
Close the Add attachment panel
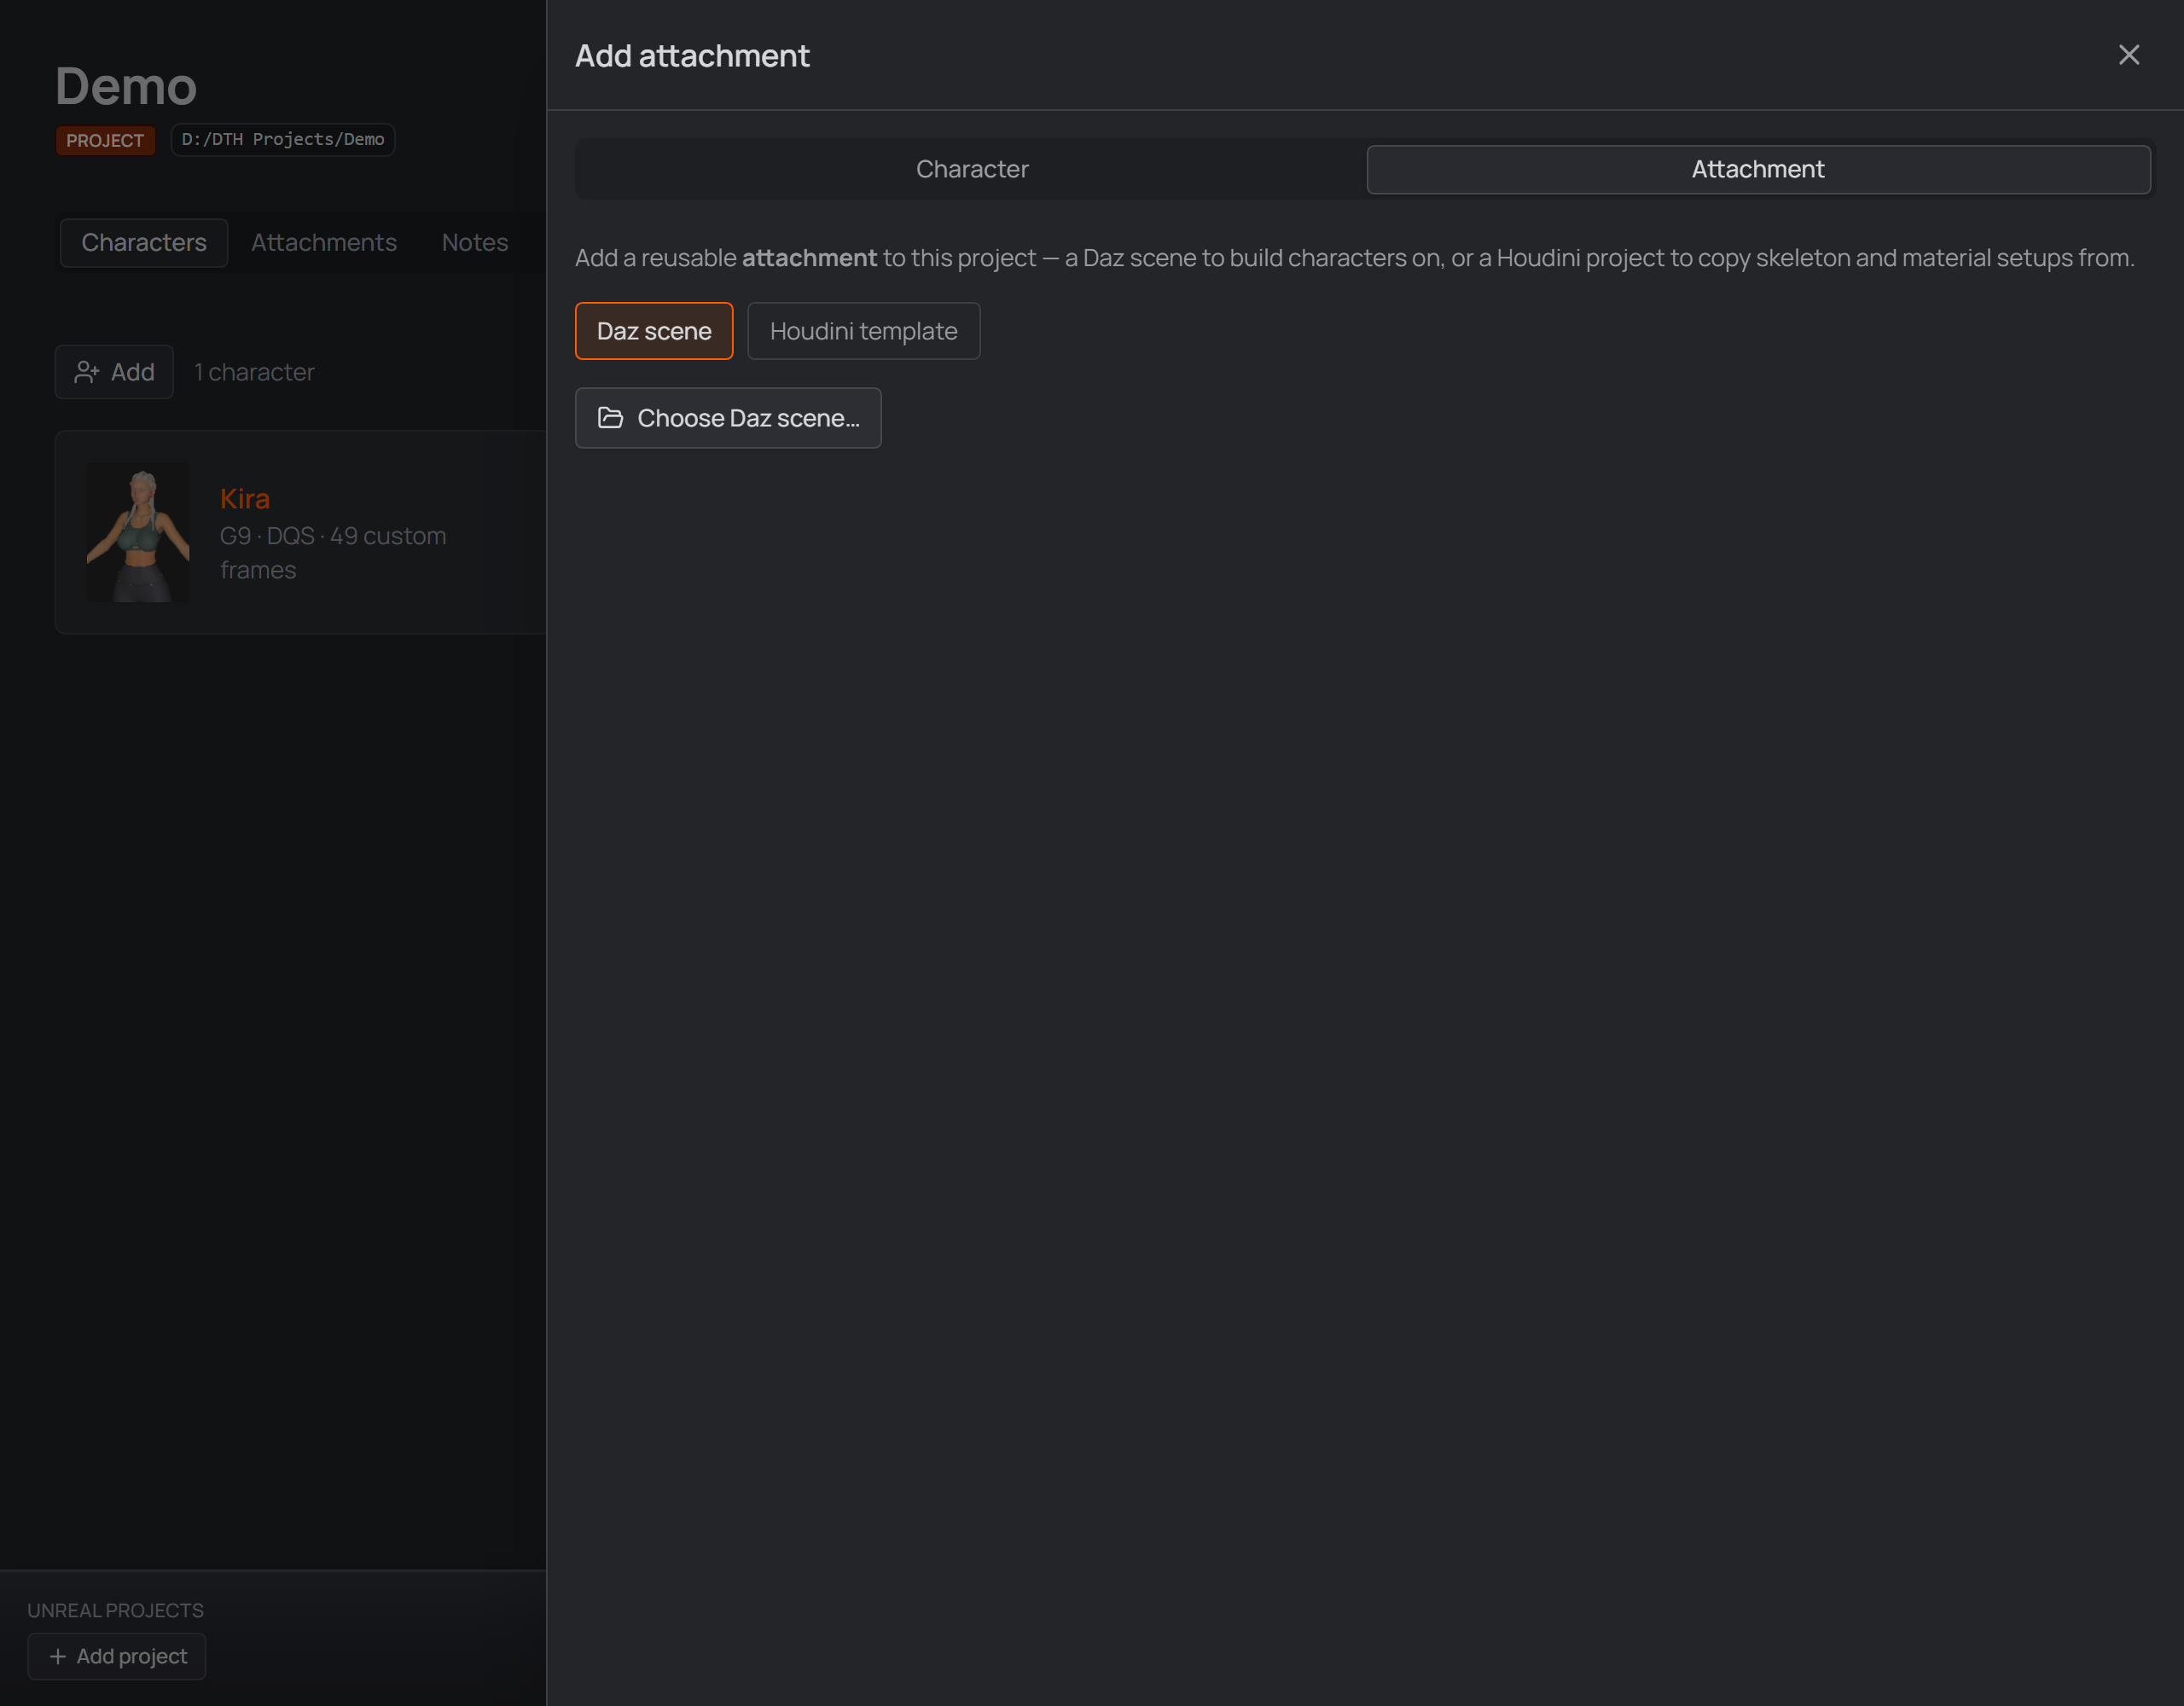pos(2128,55)
